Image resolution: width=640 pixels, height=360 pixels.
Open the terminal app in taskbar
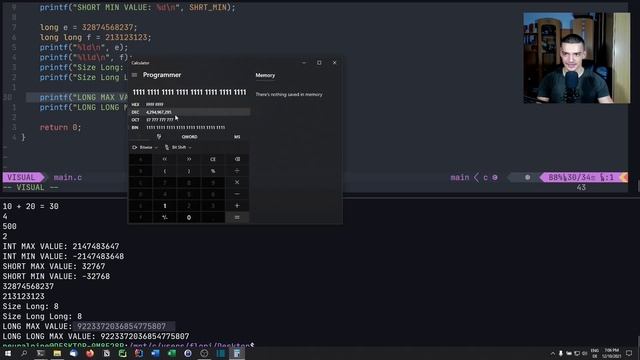[x=40, y=353]
